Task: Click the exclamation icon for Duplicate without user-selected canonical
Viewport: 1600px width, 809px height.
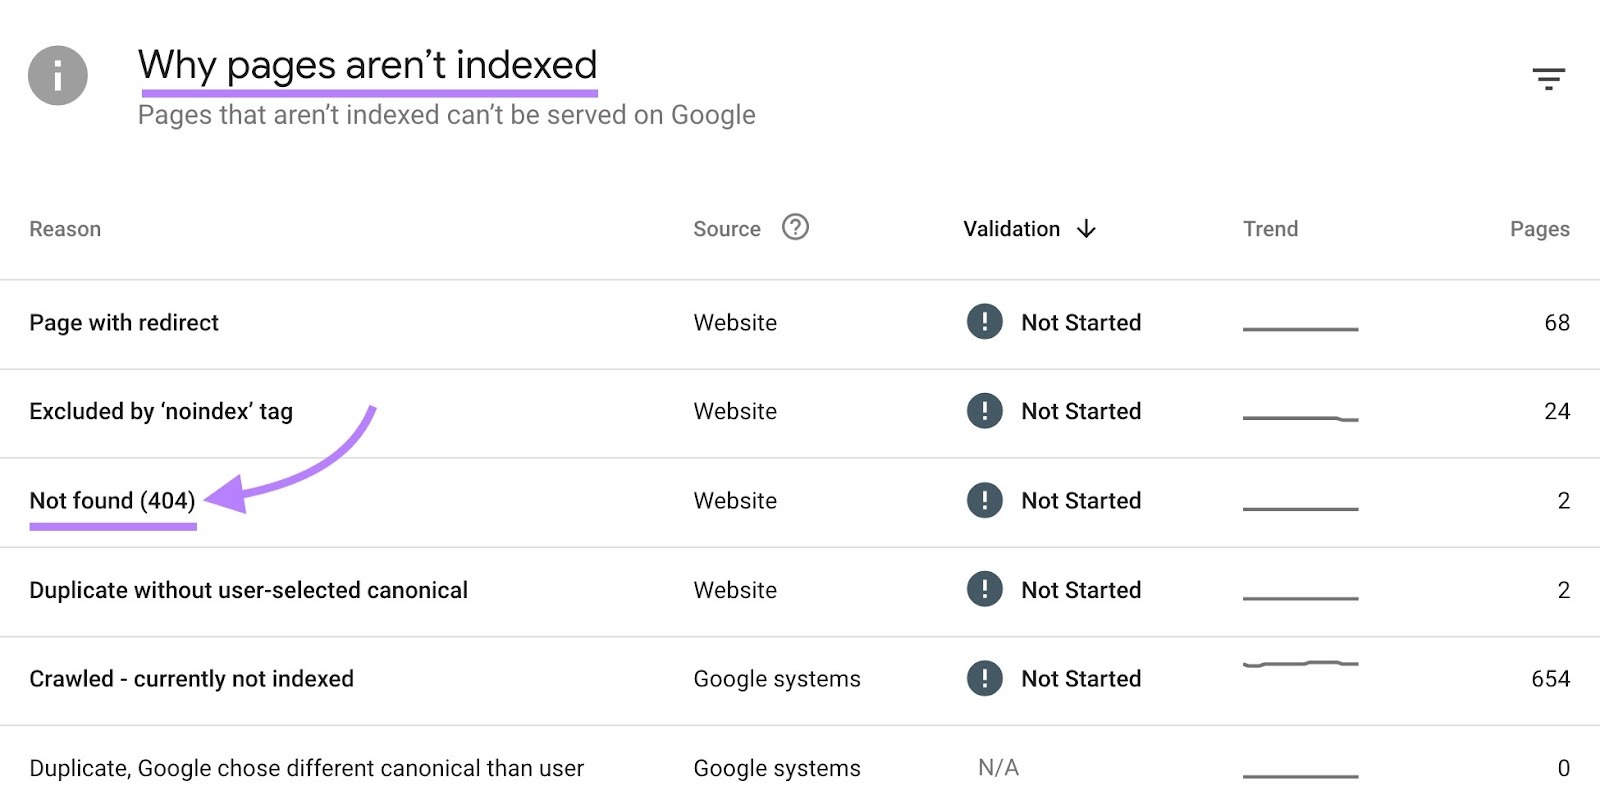Action: 985,590
